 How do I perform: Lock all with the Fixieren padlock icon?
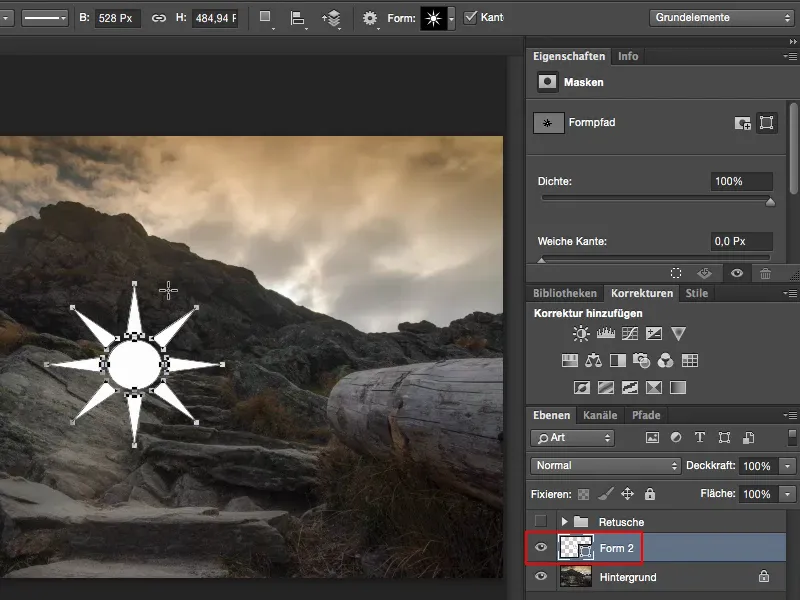tap(650, 494)
